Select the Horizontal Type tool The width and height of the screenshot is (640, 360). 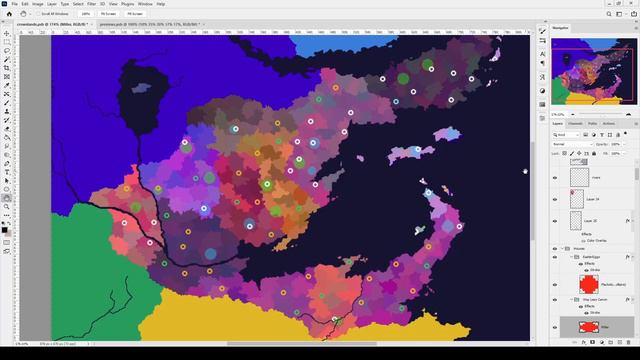[7, 172]
